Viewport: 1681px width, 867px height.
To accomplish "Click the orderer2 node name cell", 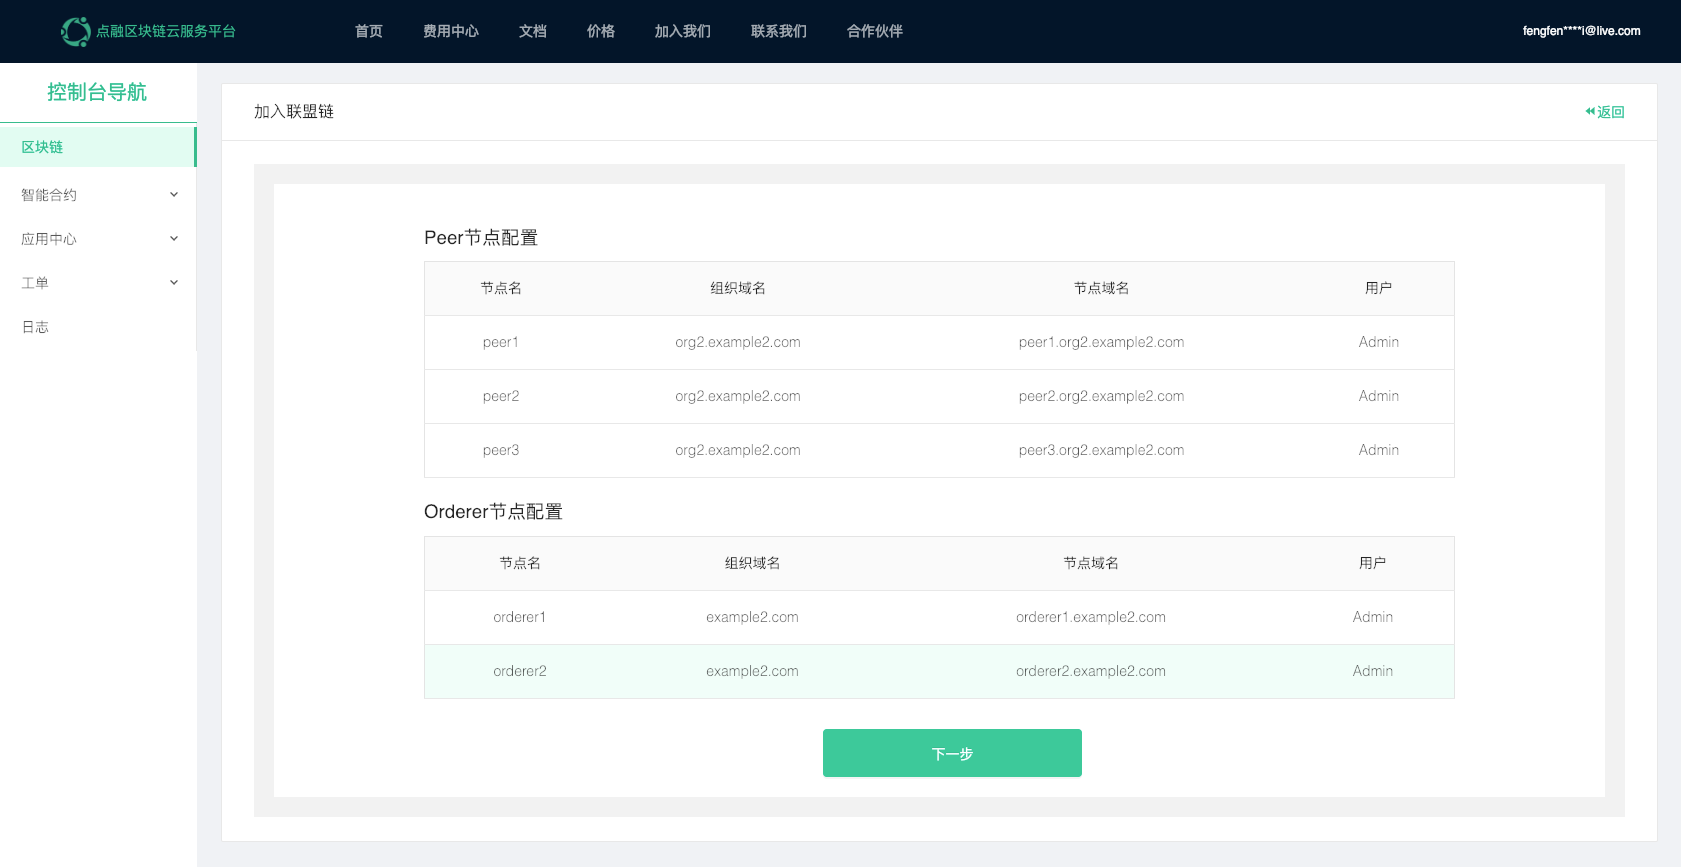I will click(520, 671).
